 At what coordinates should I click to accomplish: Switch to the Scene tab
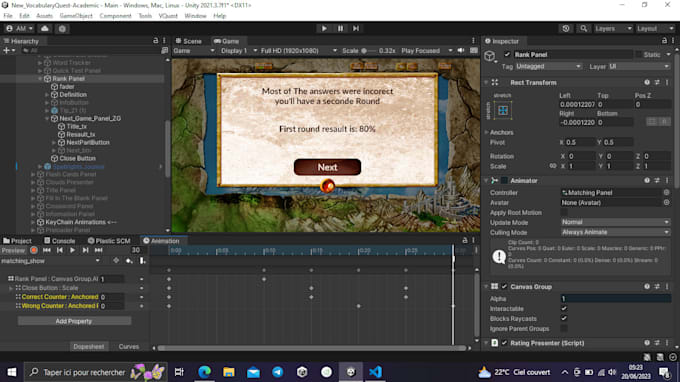coord(189,41)
